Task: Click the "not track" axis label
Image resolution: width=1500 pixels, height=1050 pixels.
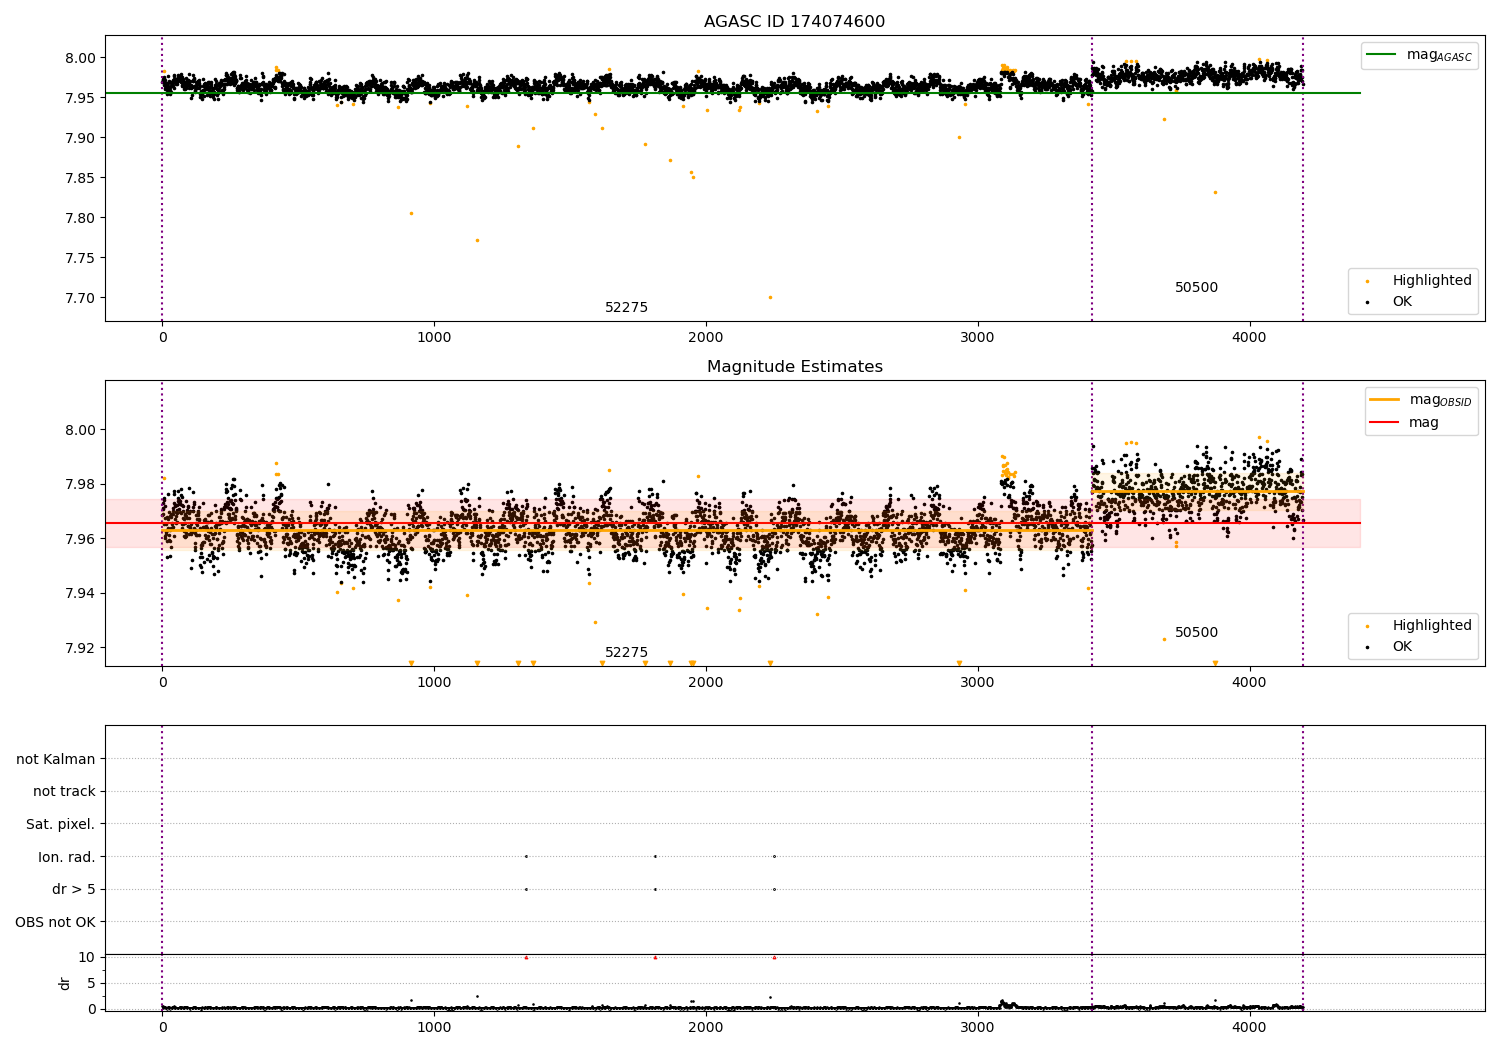Action: (64, 792)
